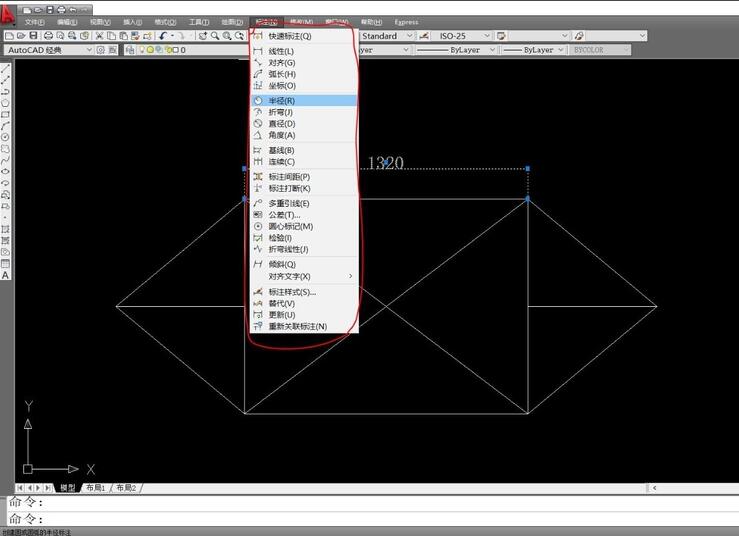Image resolution: width=739 pixels, height=536 pixels.
Task: Choose 连续(C) continue dimension menu item
Action: [304, 162]
